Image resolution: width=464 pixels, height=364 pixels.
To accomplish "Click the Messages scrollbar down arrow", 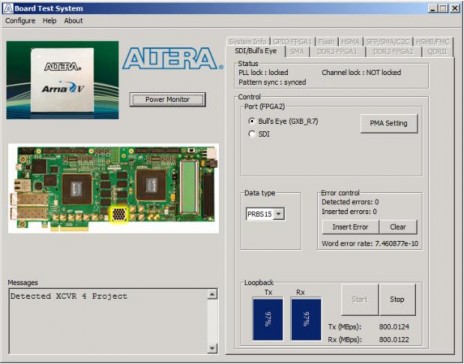I will 212,348.
